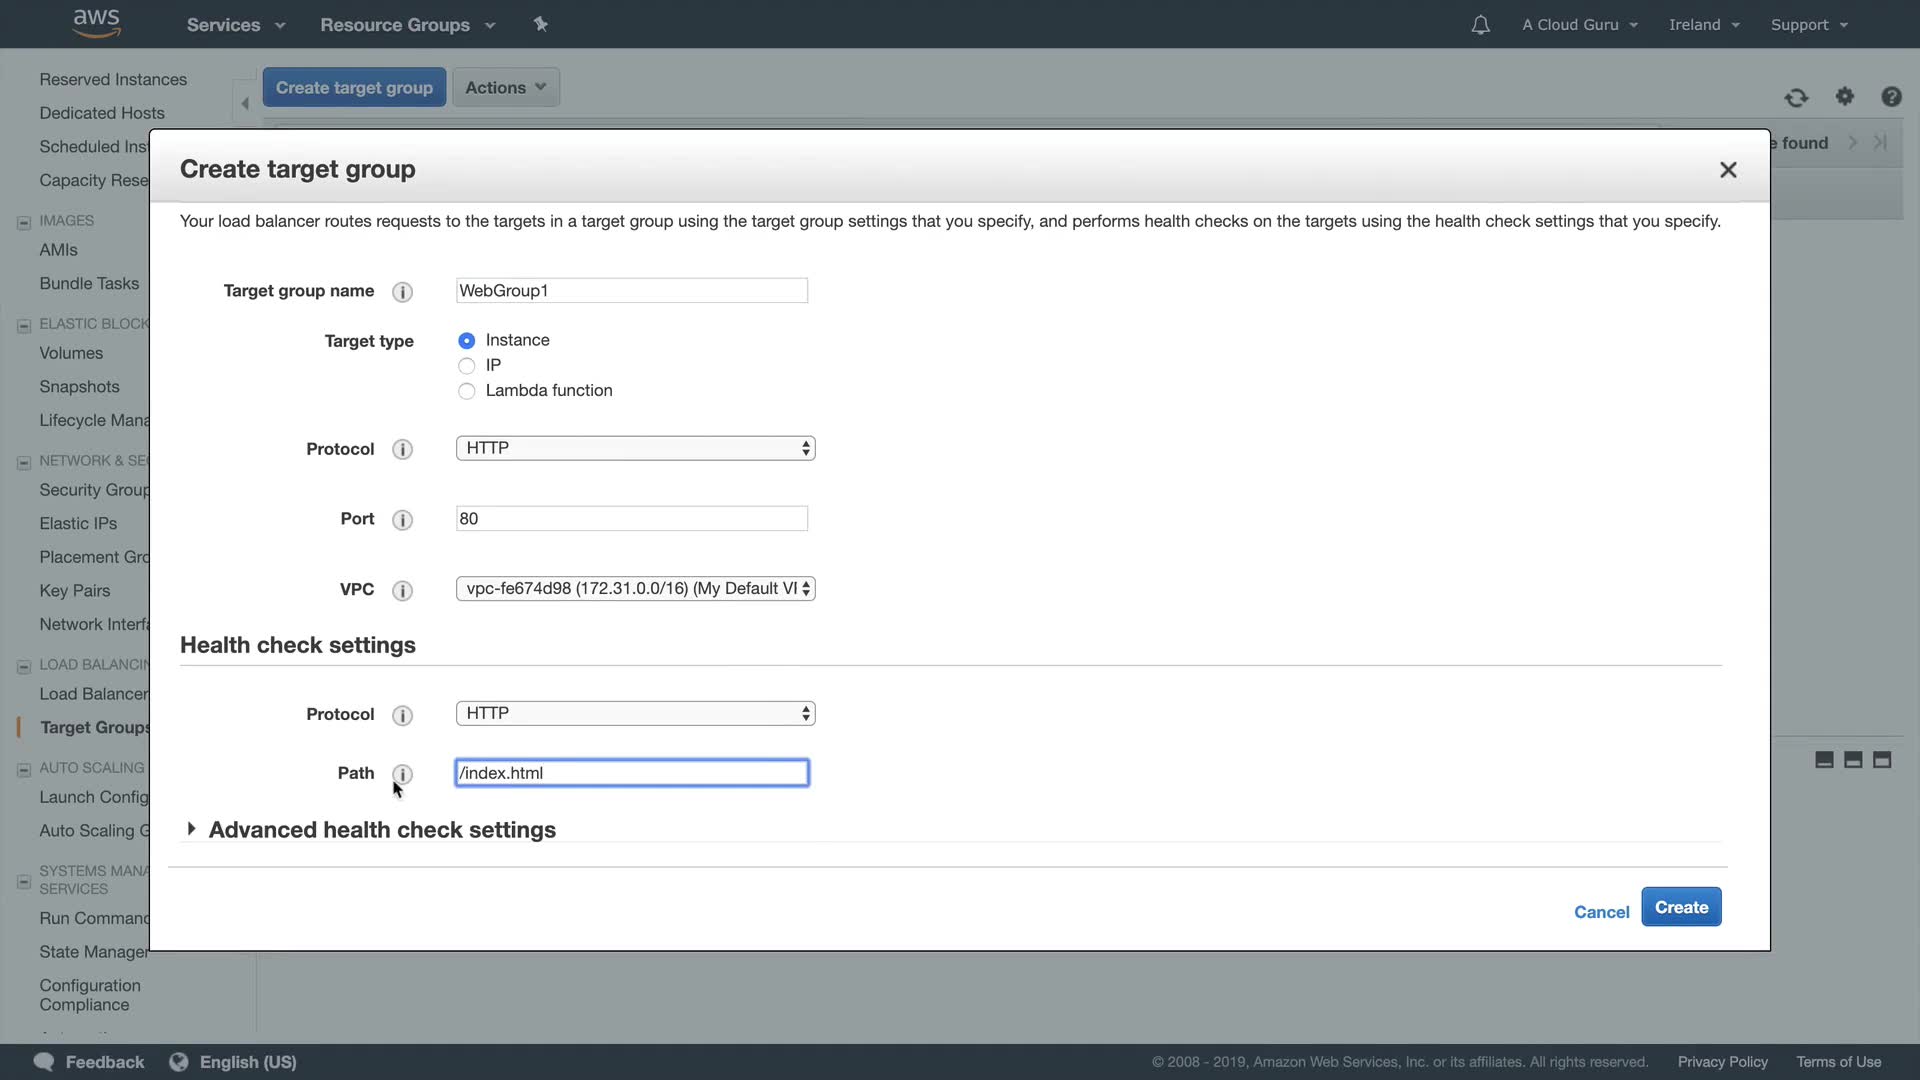Click the help question mark icon
1920x1080 pixels.
point(1891,97)
